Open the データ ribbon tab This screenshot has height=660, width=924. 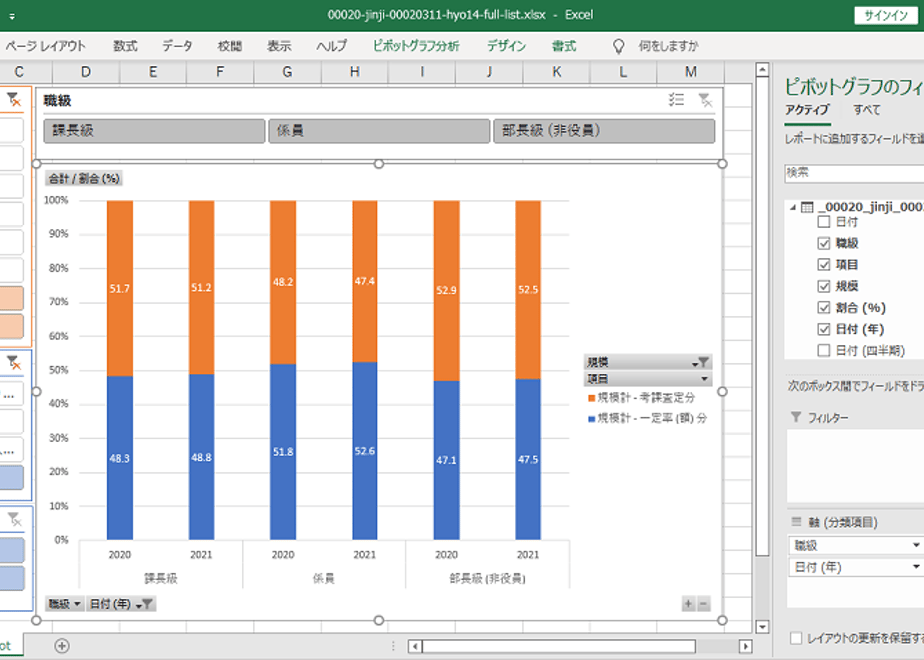[x=177, y=46]
